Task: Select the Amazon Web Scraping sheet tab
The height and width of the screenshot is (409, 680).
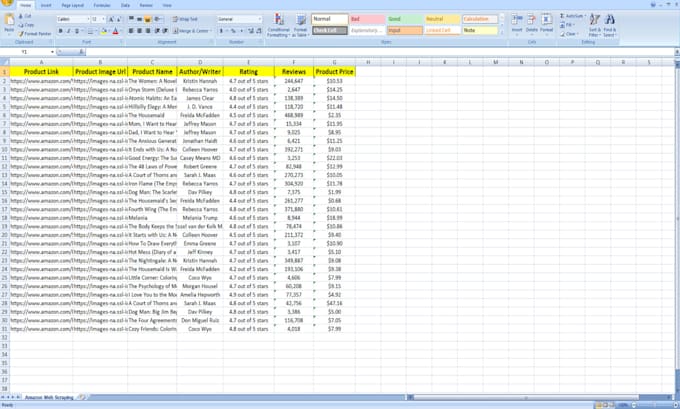Action: [x=49, y=397]
